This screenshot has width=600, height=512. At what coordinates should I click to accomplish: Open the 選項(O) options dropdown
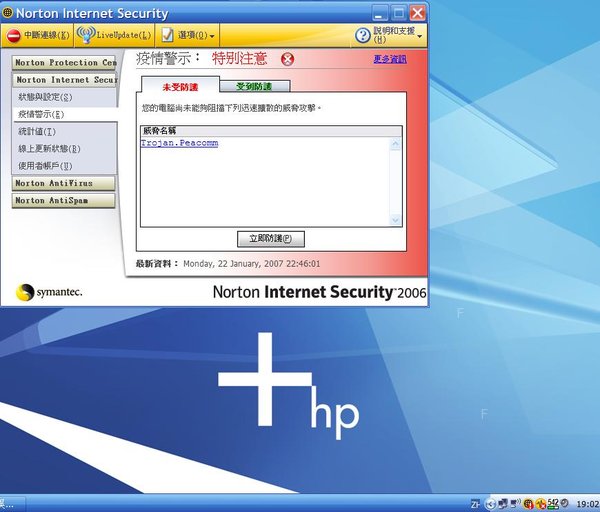point(190,35)
